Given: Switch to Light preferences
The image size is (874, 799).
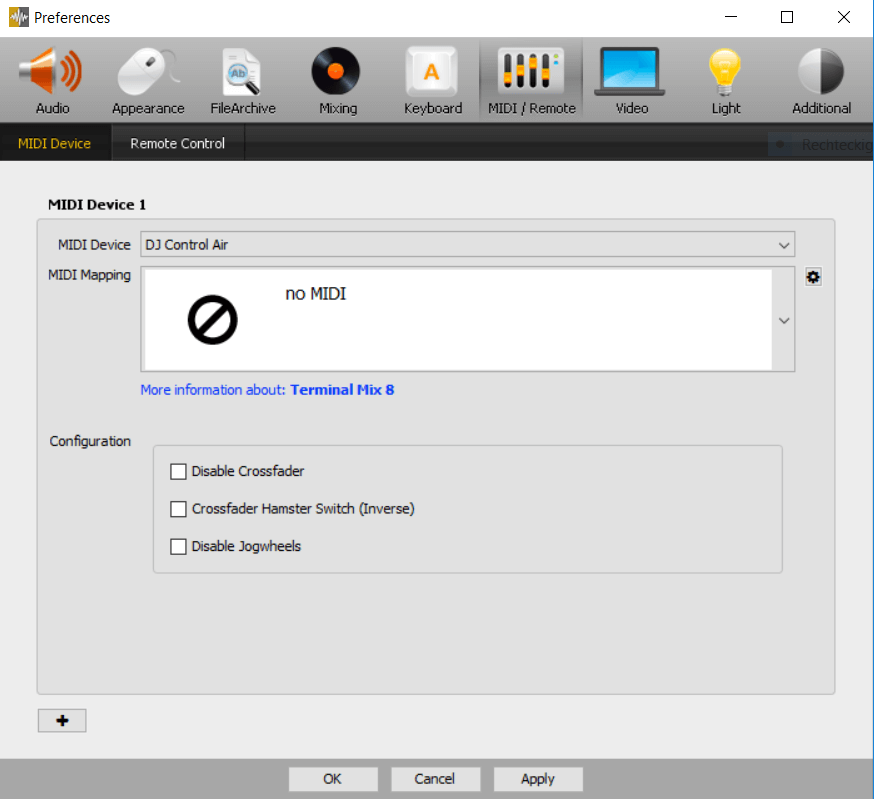Looking at the screenshot, I should pos(726,81).
